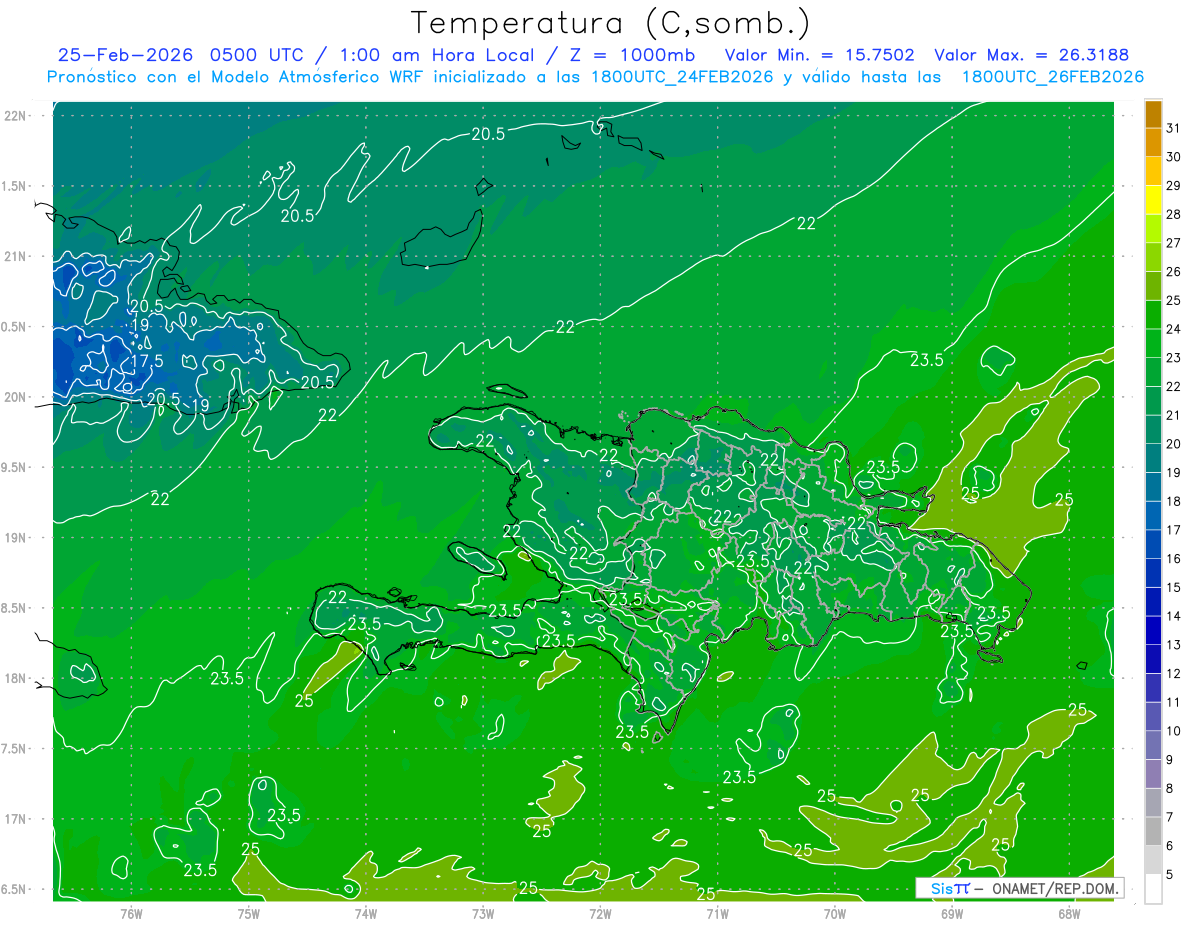
Task: Click 'Valor Max. = 26.3188' readout
Action: [1032, 55]
